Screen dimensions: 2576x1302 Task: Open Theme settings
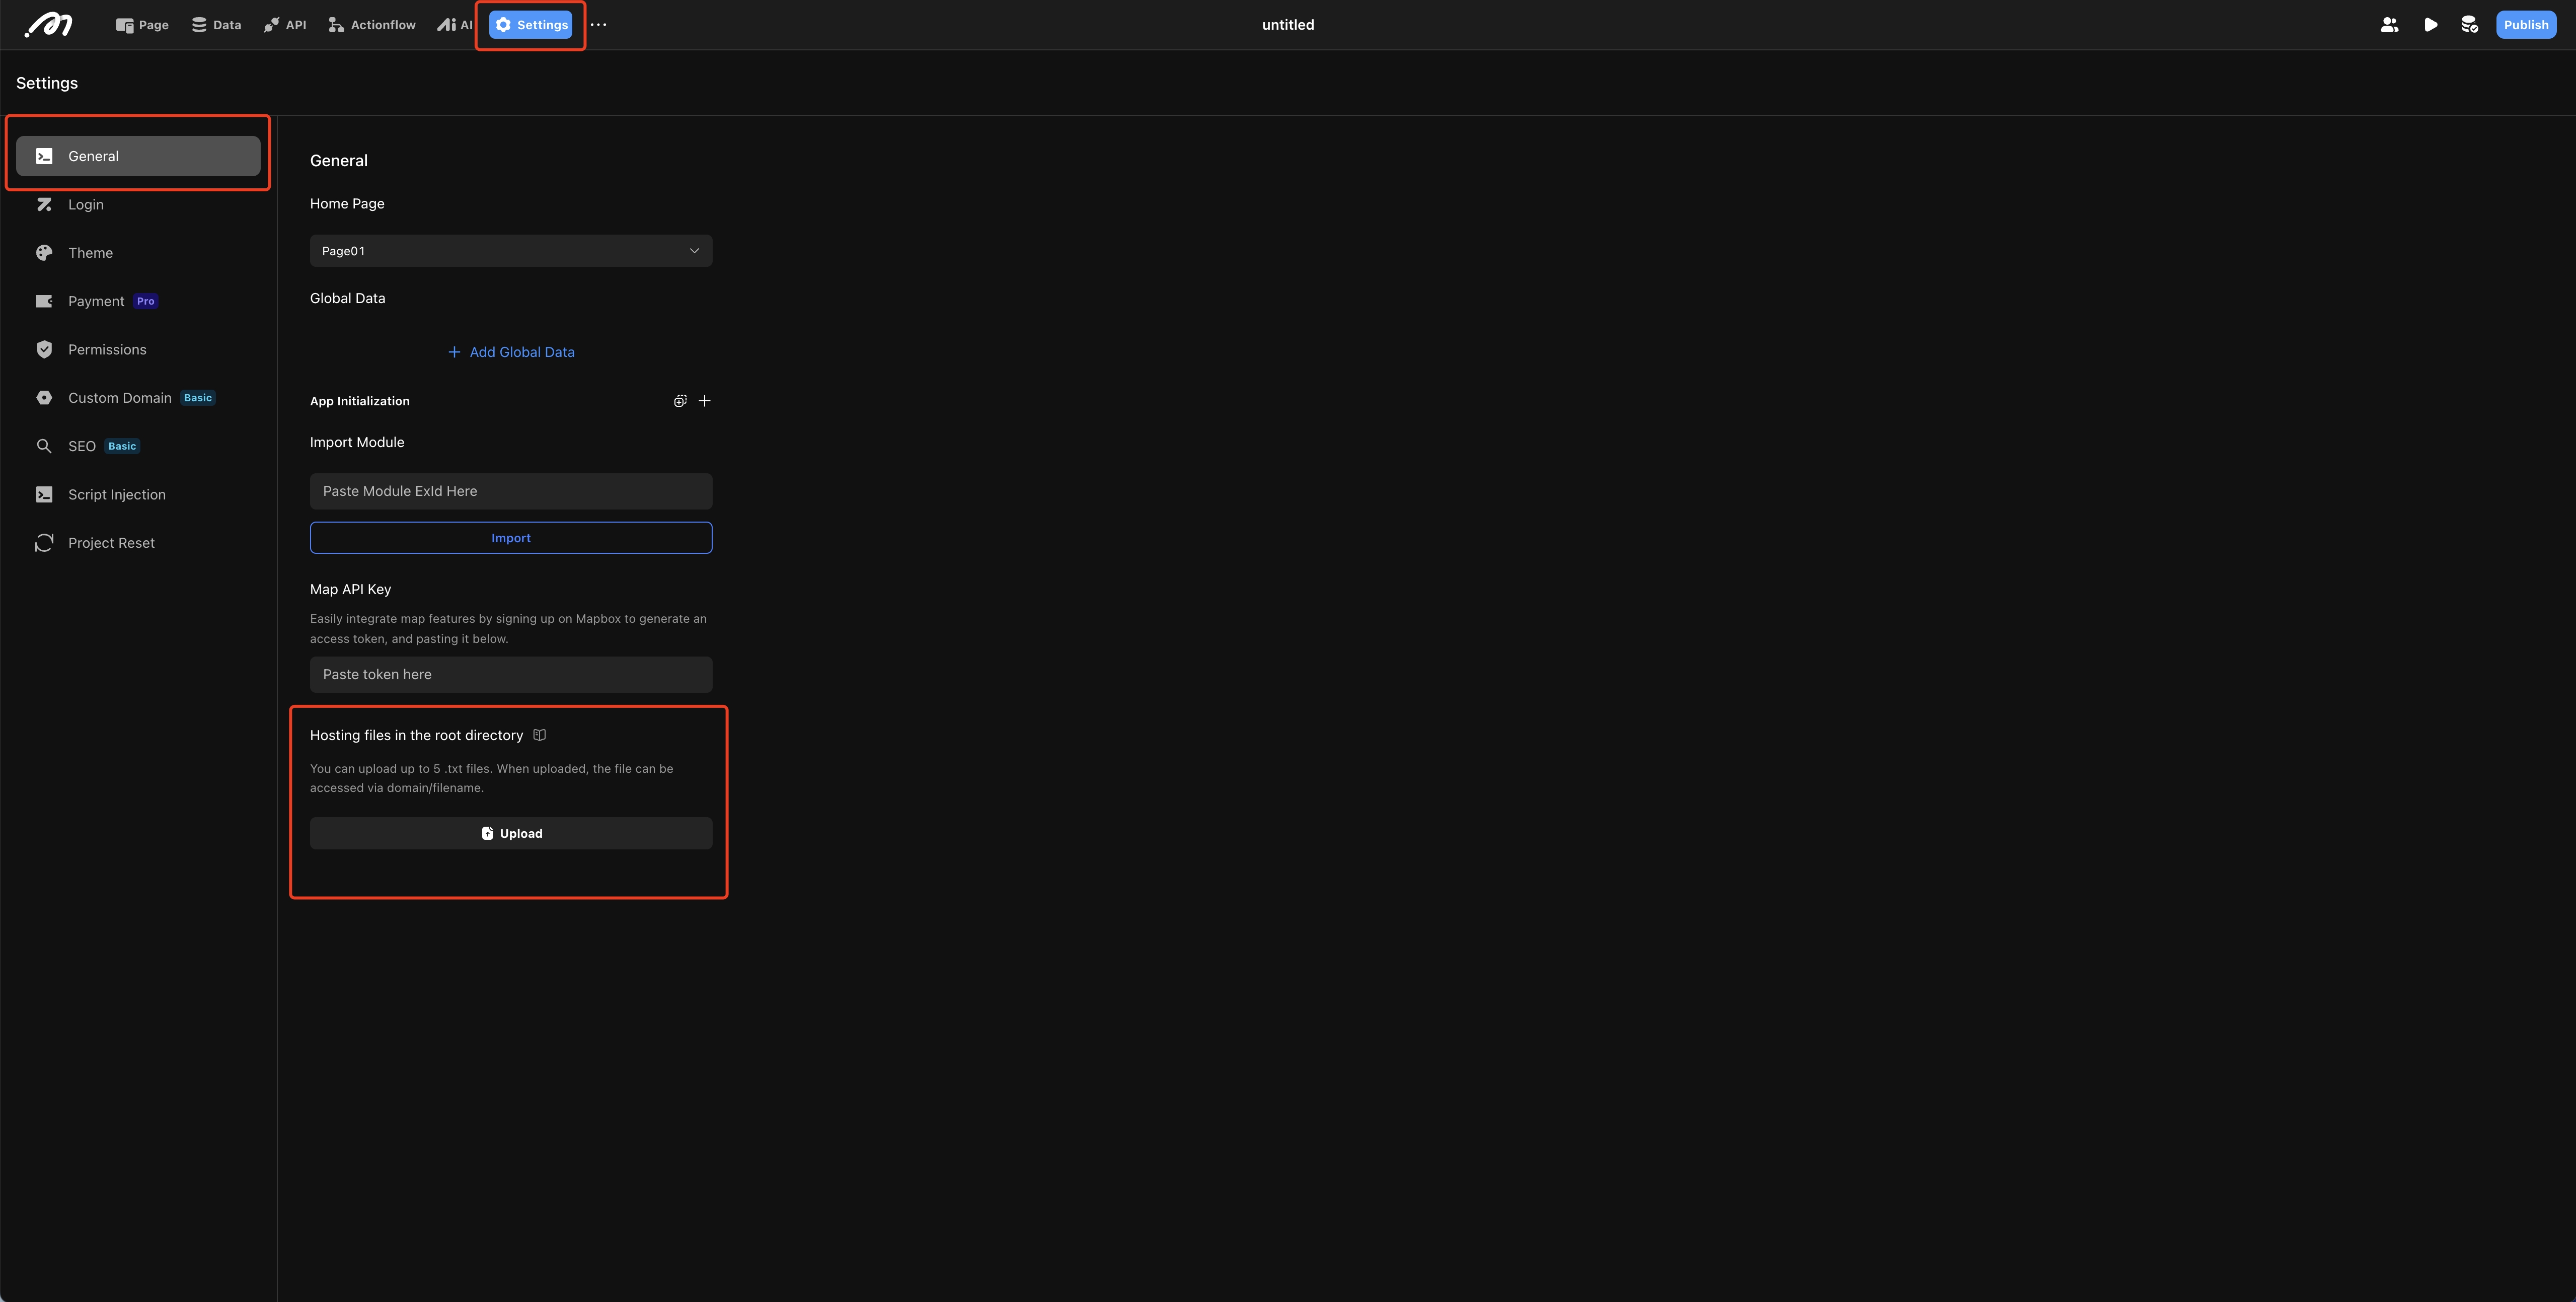(x=138, y=253)
